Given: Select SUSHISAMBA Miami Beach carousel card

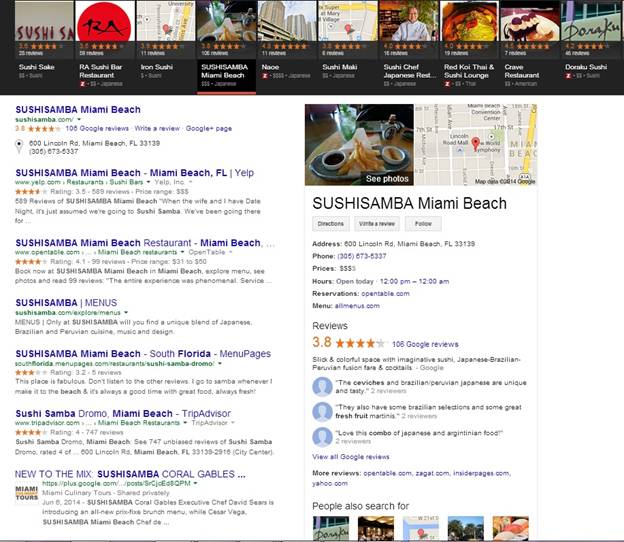Looking at the screenshot, I should click(226, 46).
